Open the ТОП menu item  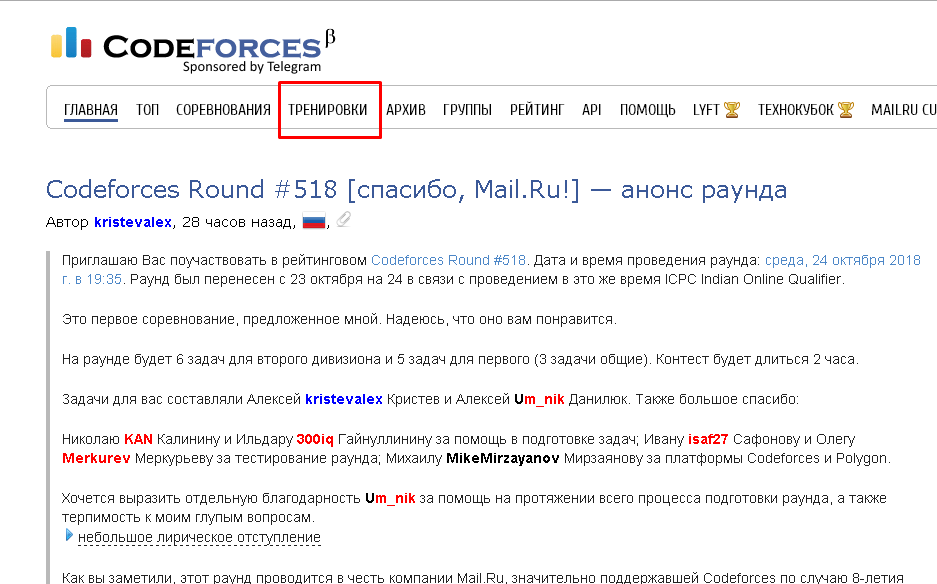[x=147, y=110]
